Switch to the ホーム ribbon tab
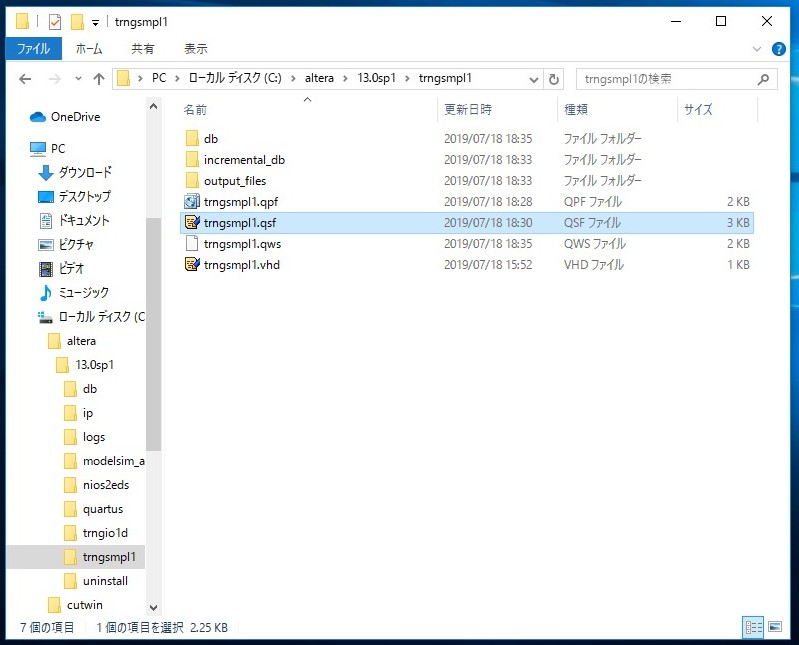 click(x=89, y=49)
